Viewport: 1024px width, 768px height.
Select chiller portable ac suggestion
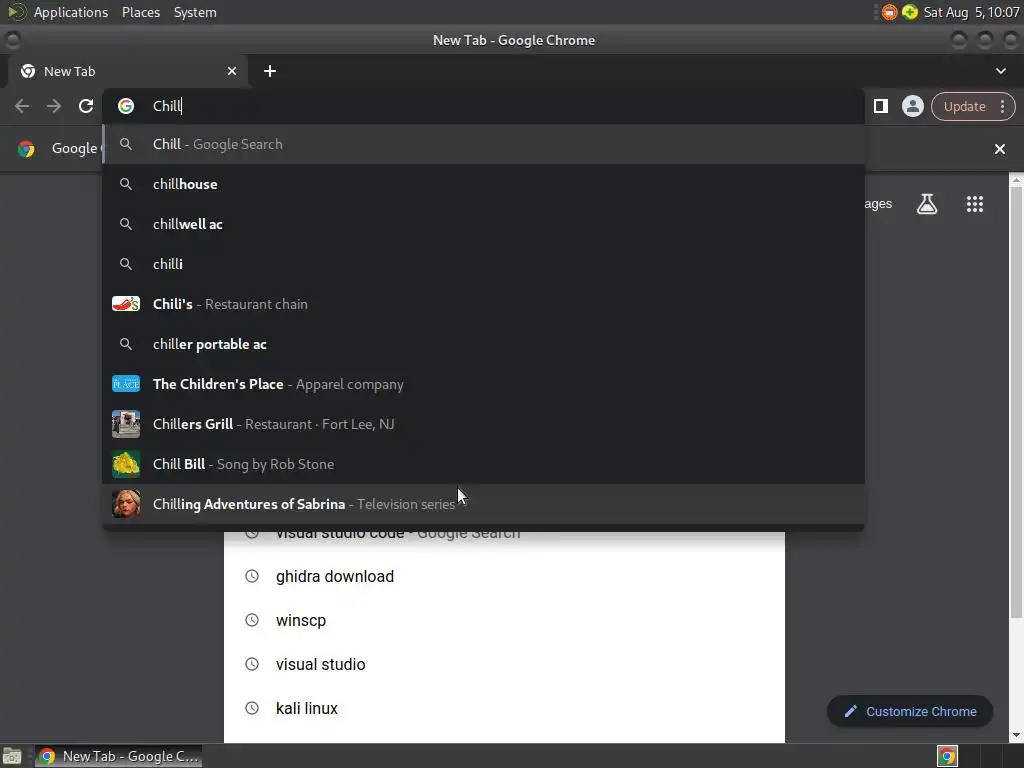coord(483,344)
